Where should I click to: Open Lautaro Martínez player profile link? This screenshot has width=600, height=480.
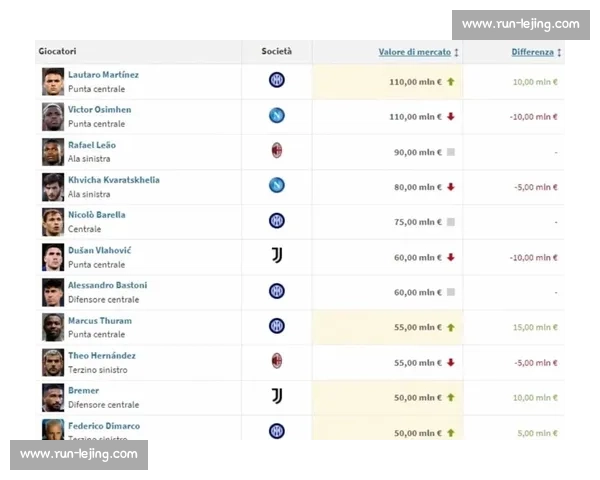pos(103,75)
